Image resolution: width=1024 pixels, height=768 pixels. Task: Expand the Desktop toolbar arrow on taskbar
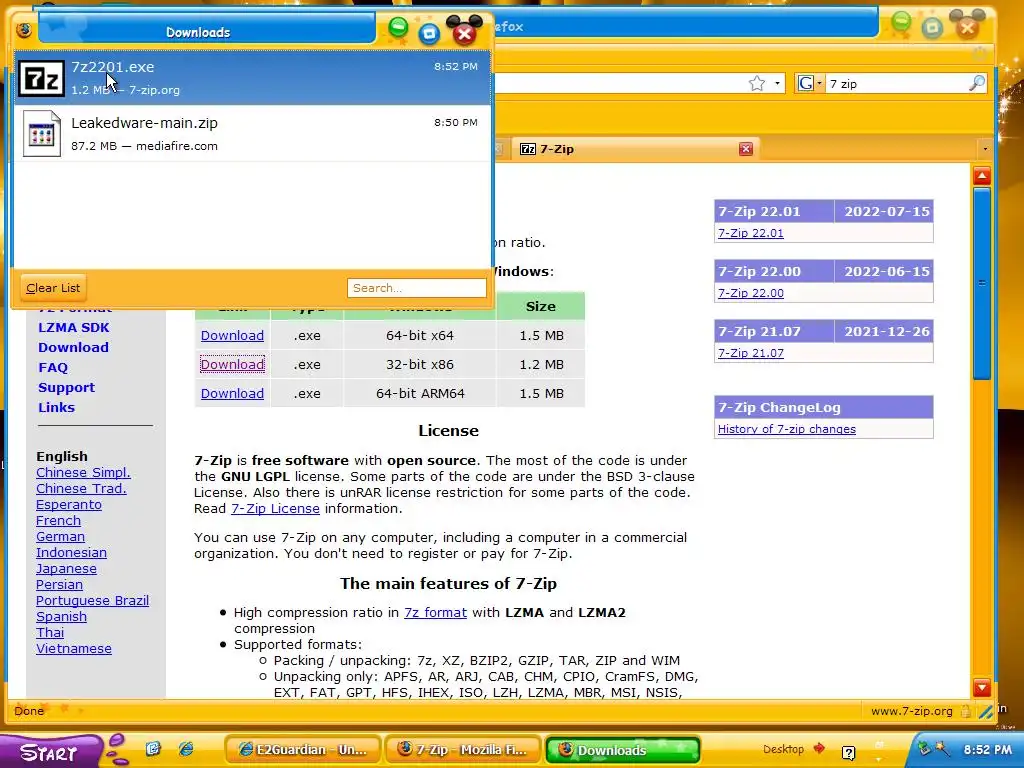(x=819, y=748)
